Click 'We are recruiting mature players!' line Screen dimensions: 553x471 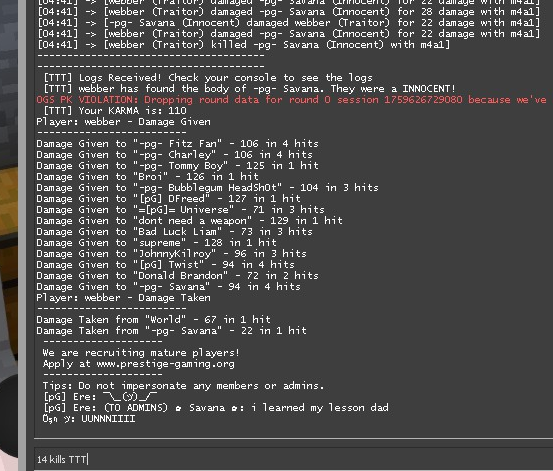(141, 352)
